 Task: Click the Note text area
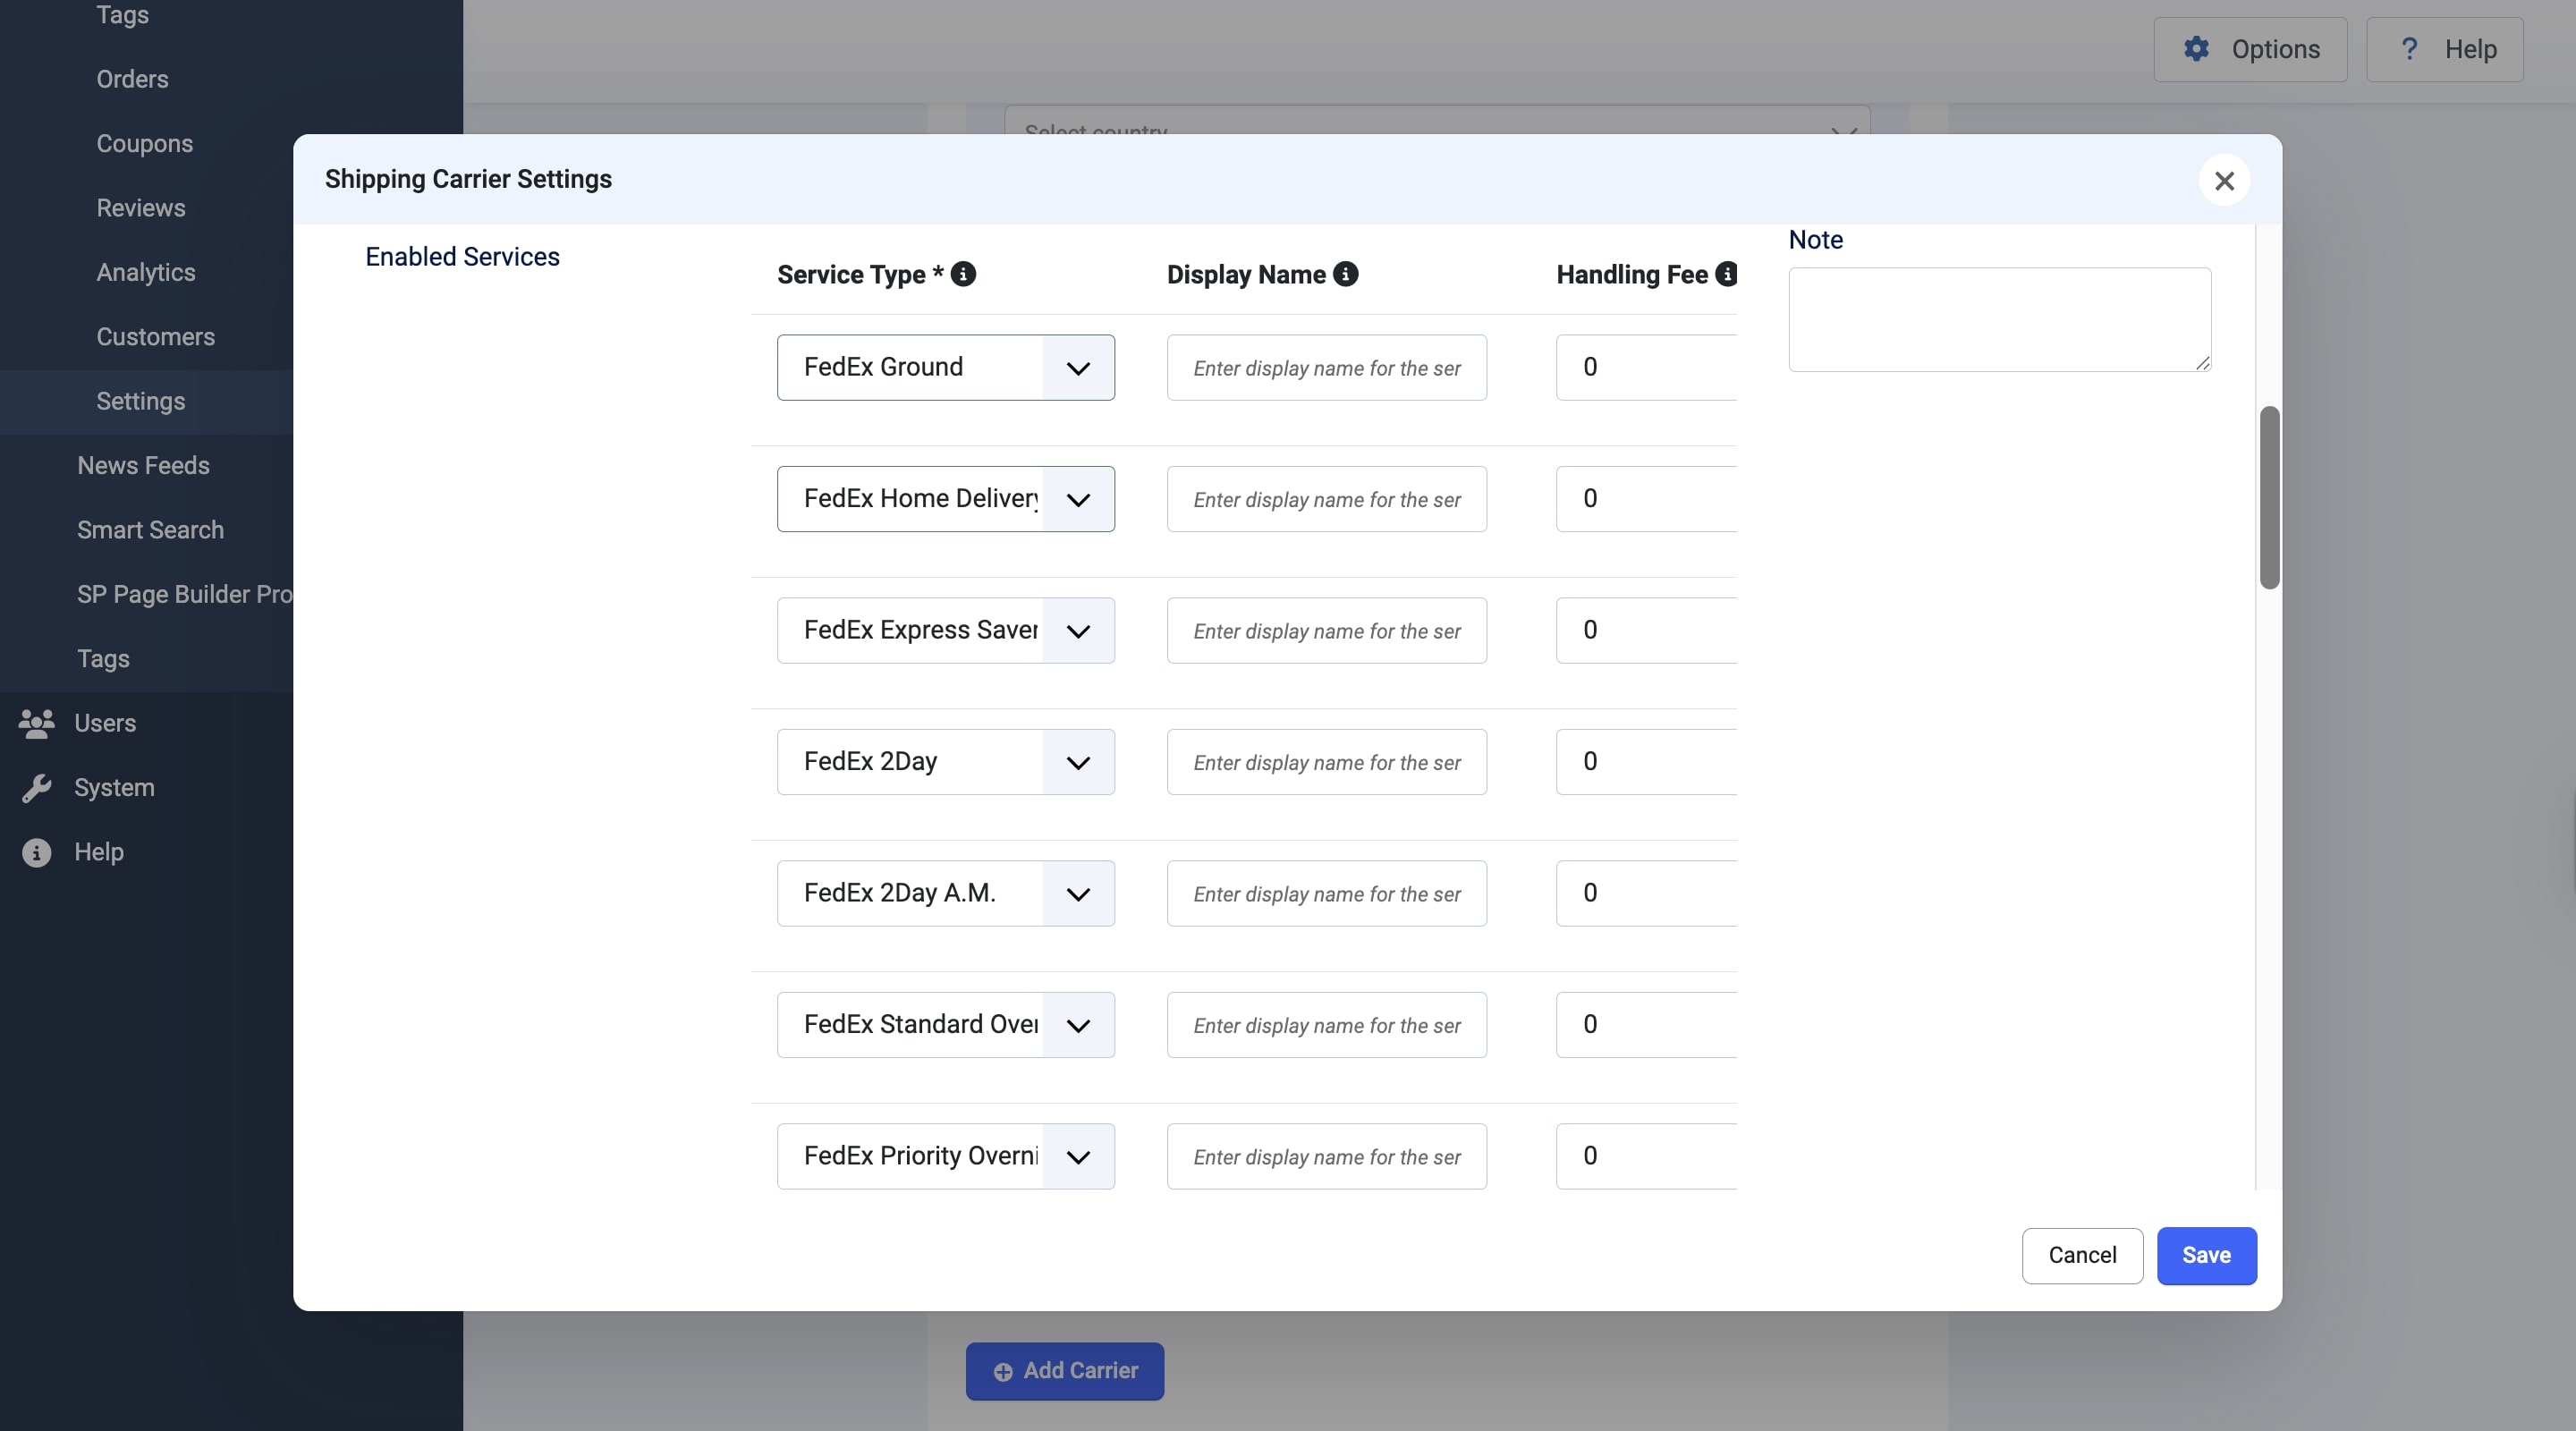(1999, 319)
